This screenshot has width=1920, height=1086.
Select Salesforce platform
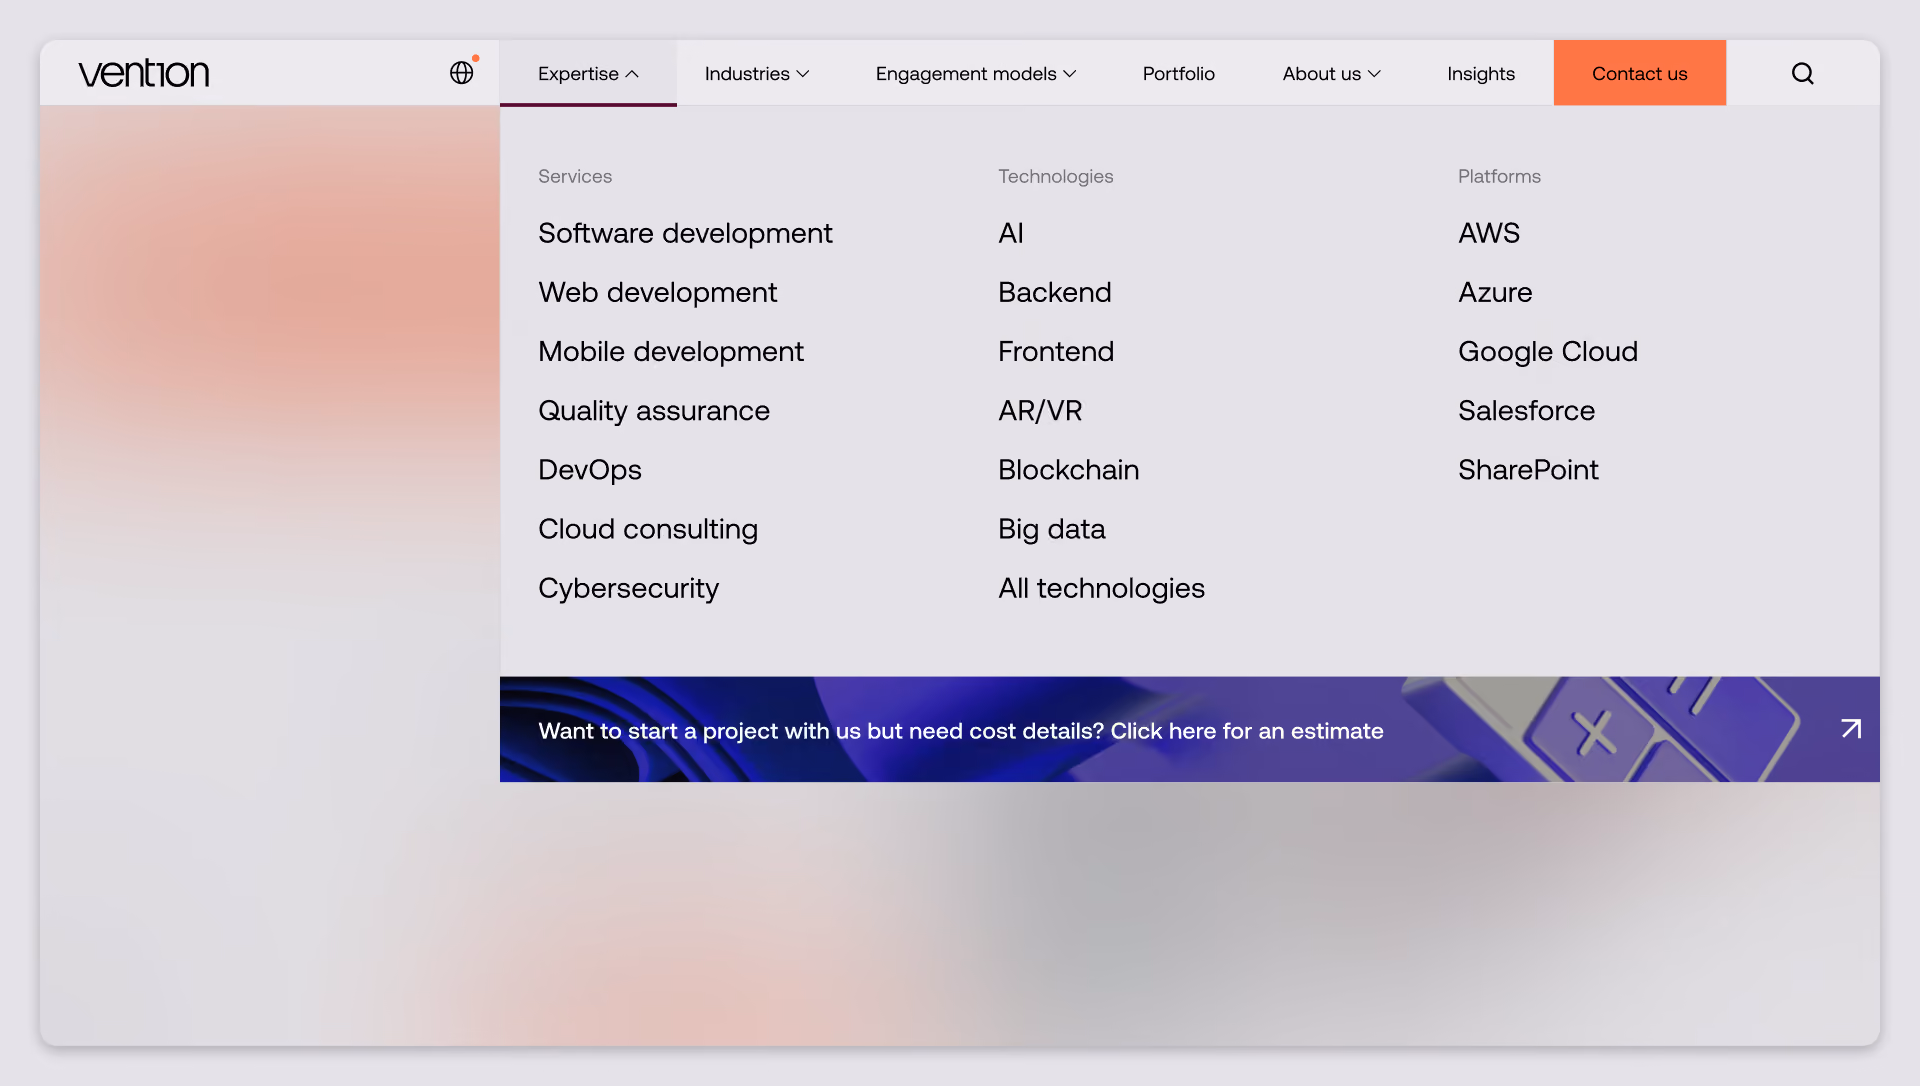[1526, 410]
